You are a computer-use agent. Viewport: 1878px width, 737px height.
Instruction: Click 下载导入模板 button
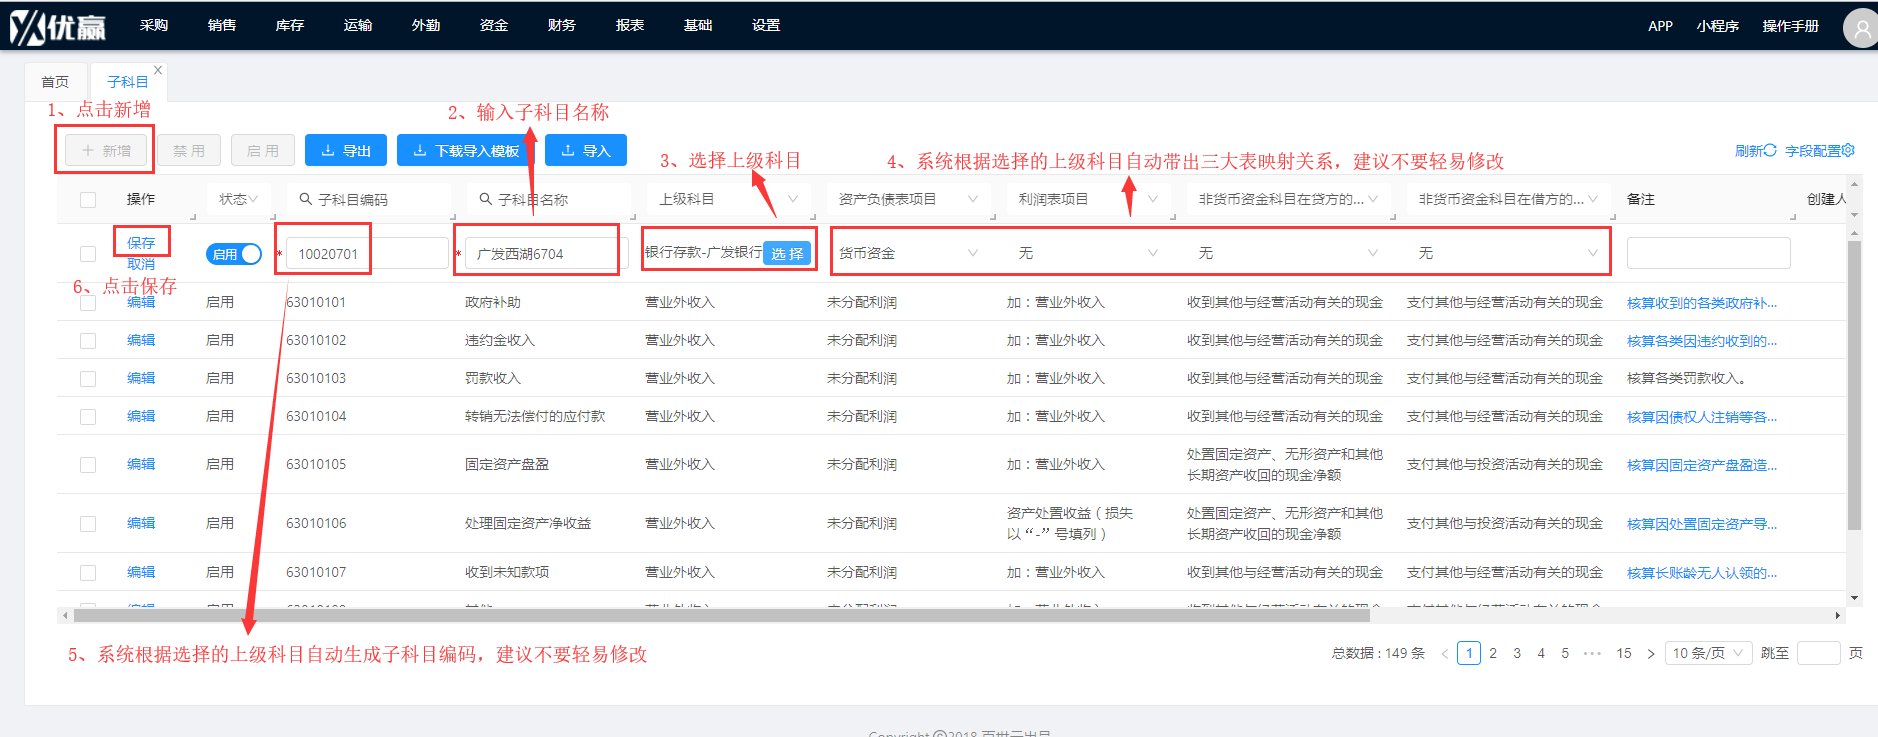point(466,150)
